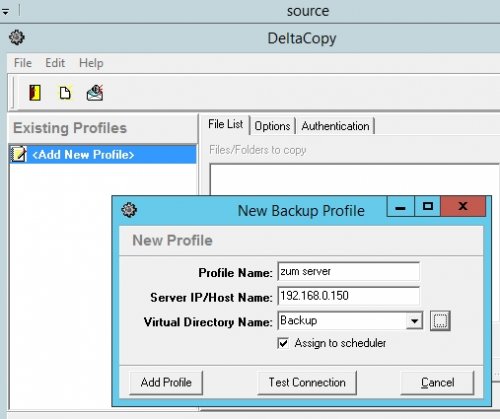This screenshot has height=419, width=500.
Task: Select the <Add New Profile> entry
Action: [103, 154]
